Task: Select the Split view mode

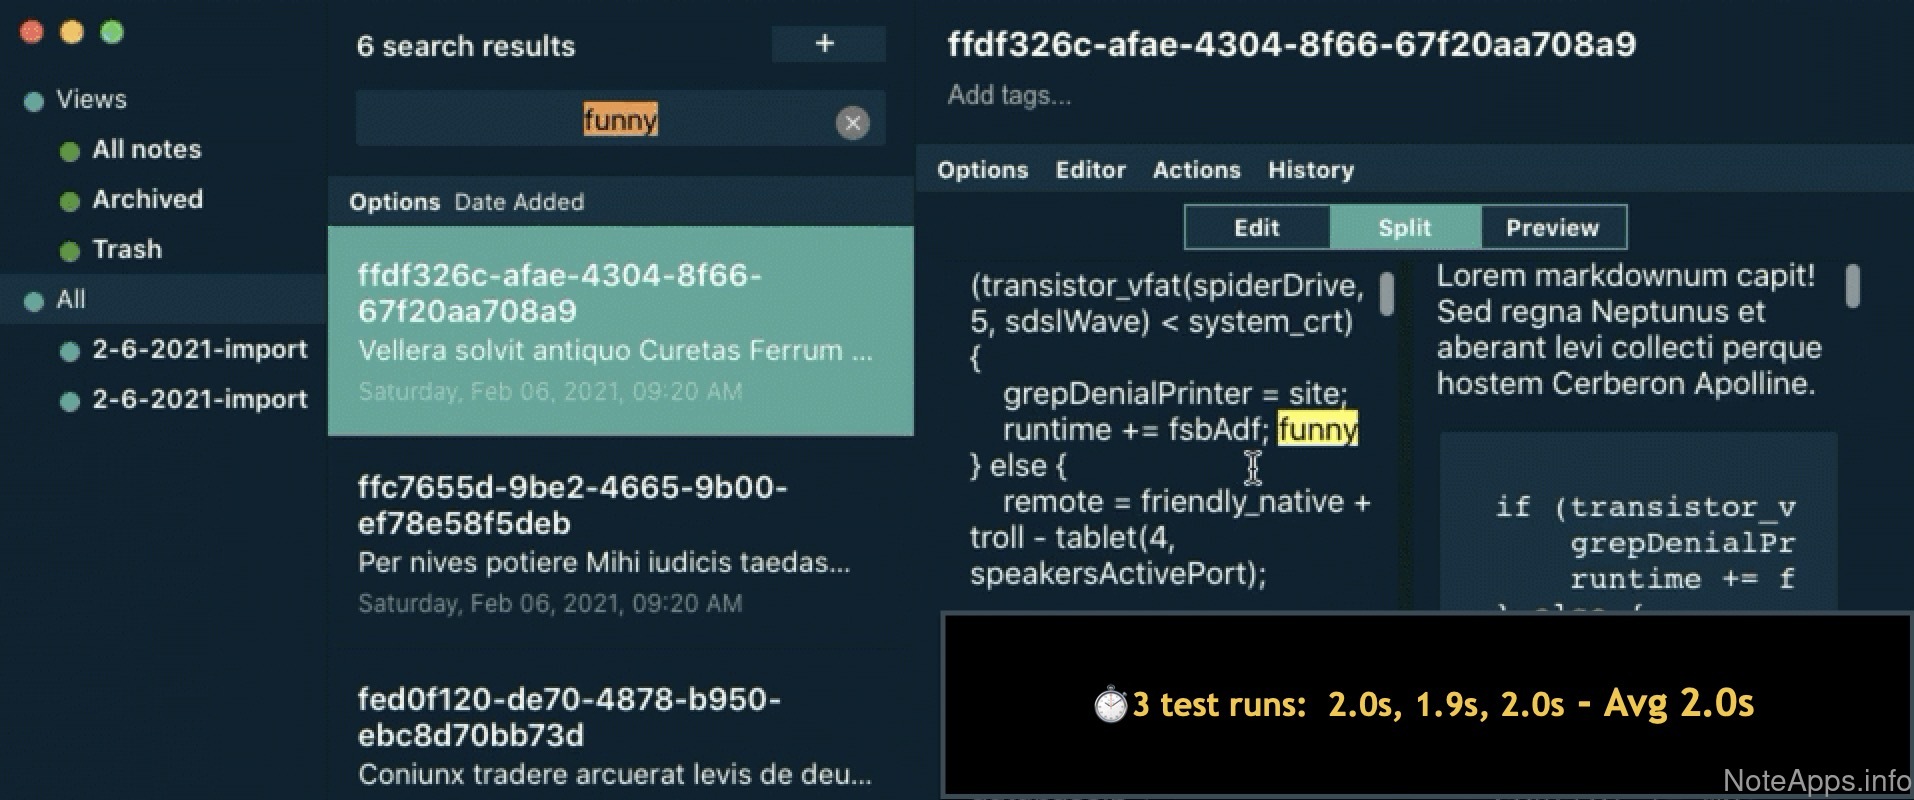Action: tap(1404, 228)
